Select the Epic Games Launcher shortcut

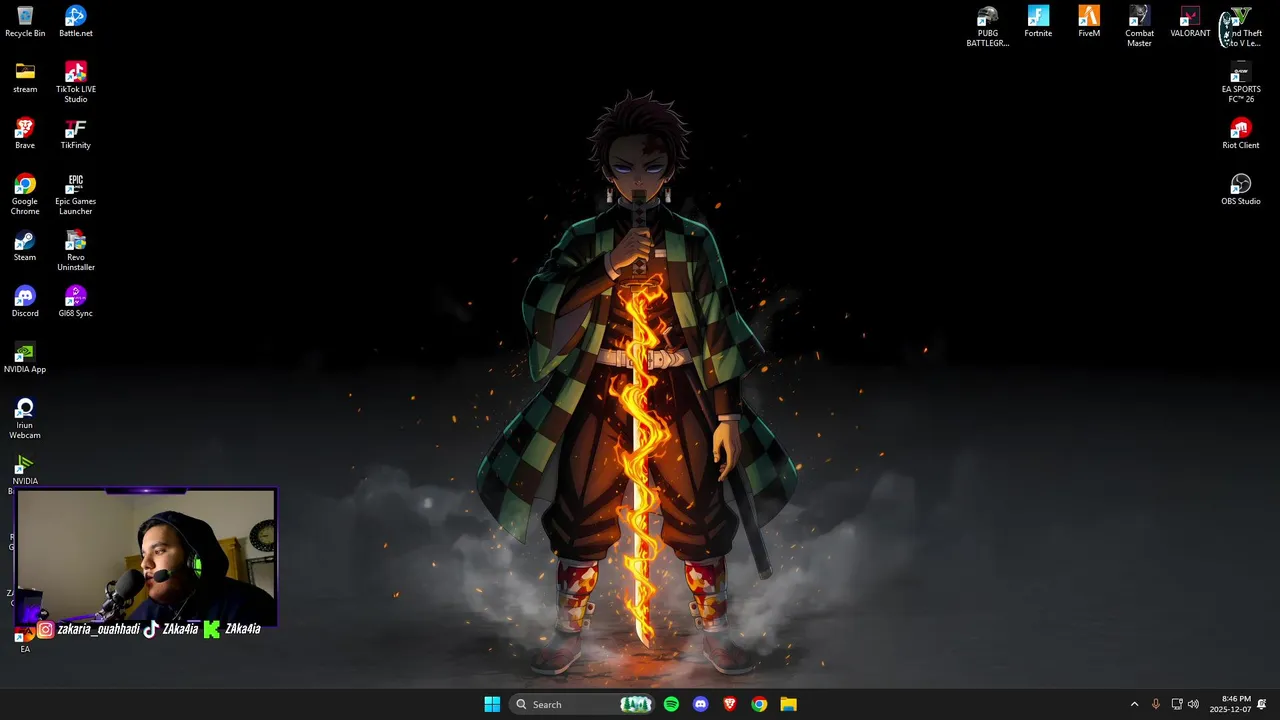(x=76, y=194)
